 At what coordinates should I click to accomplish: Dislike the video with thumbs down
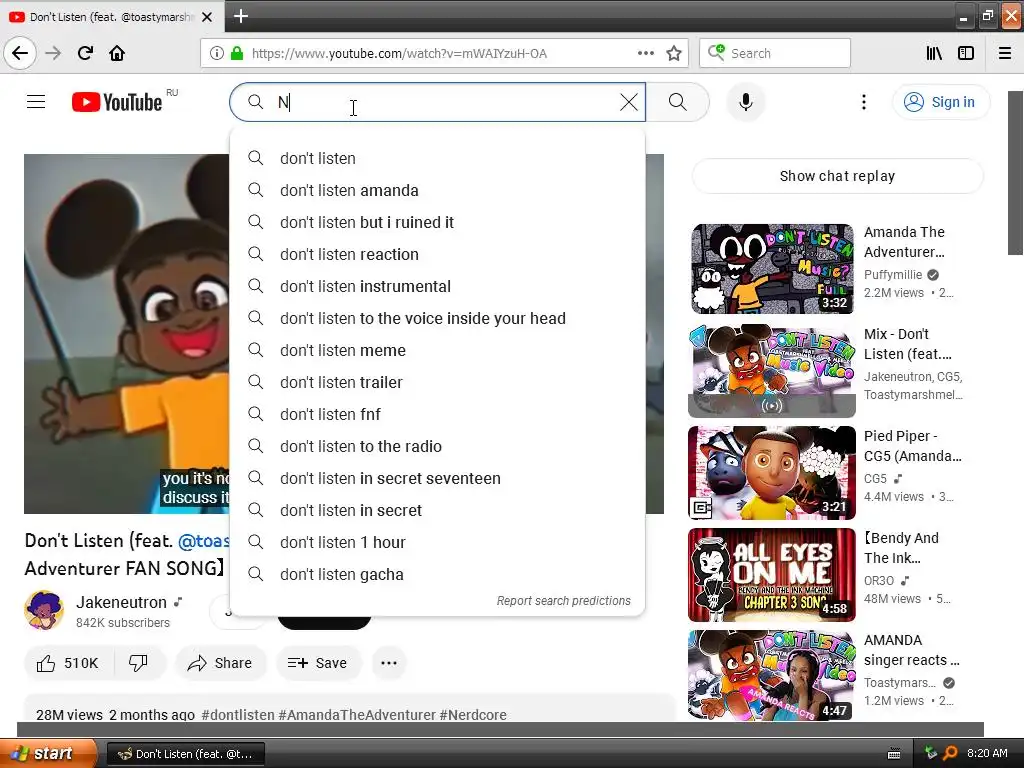[139, 663]
